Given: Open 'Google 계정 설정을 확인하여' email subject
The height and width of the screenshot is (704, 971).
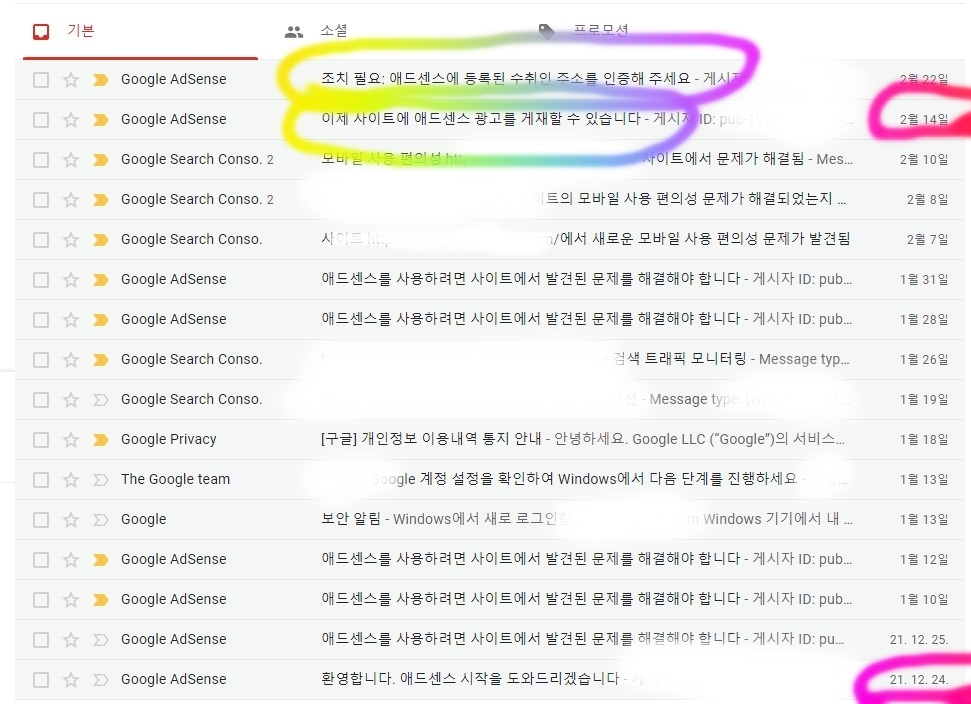Looking at the screenshot, I should tap(583, 479).
